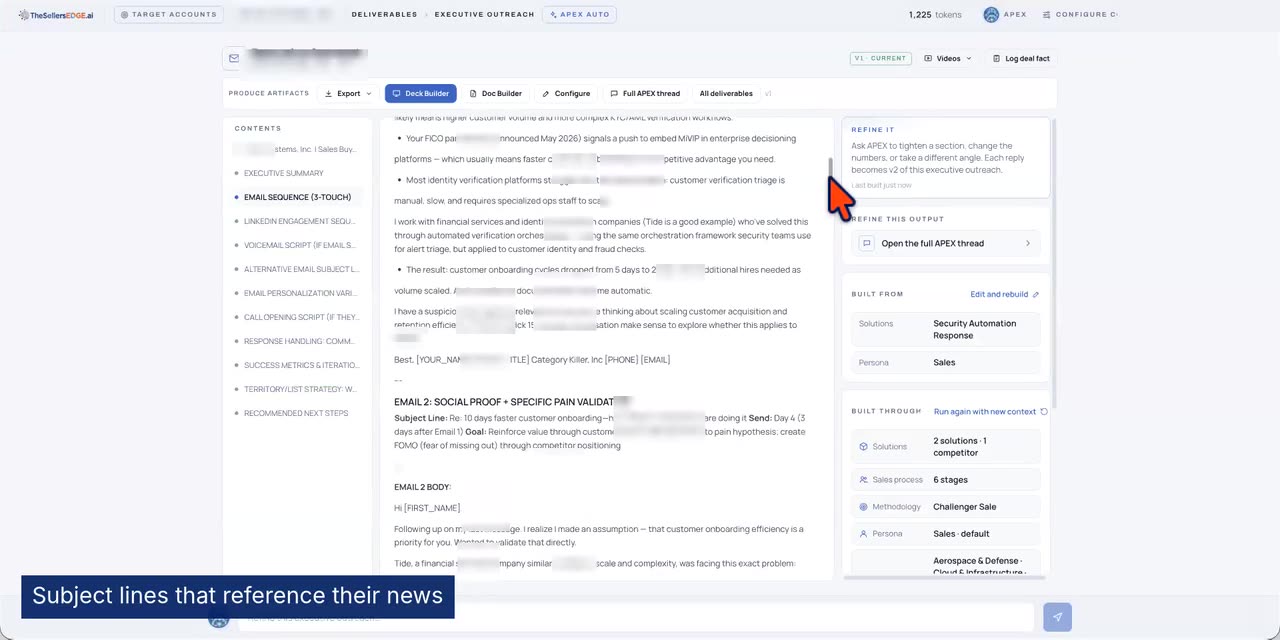
Task: Click the send arrow button
Action: (1057, 617)
